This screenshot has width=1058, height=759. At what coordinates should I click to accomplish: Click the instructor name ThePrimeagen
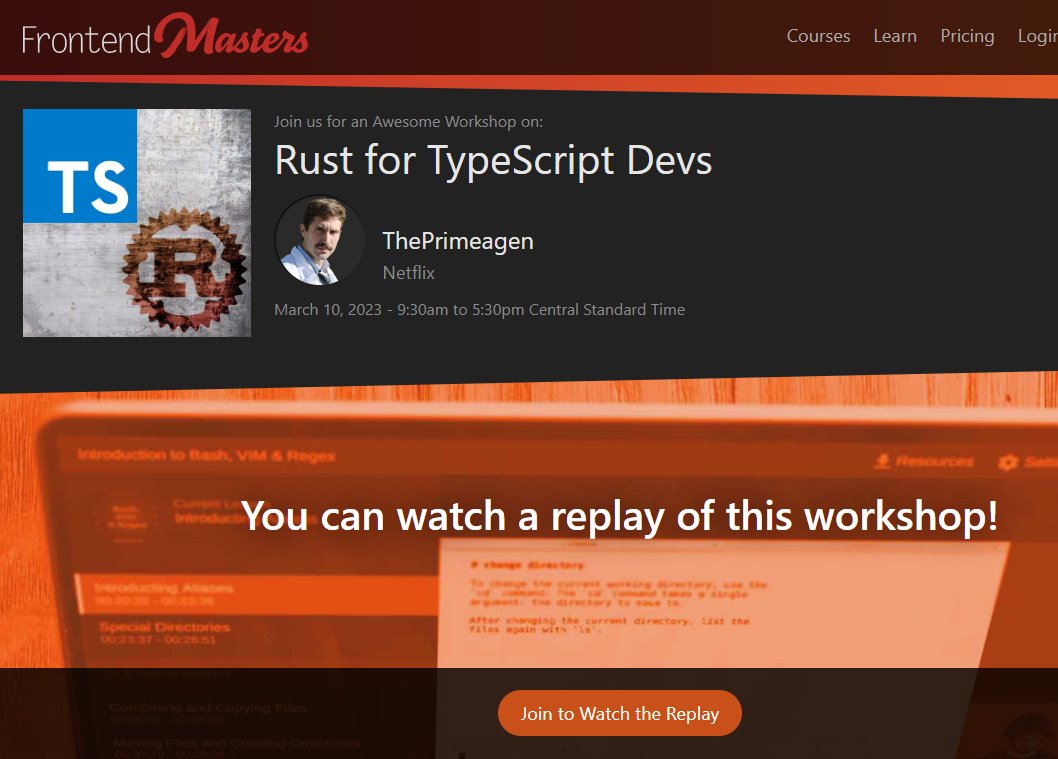coord(458,241)
